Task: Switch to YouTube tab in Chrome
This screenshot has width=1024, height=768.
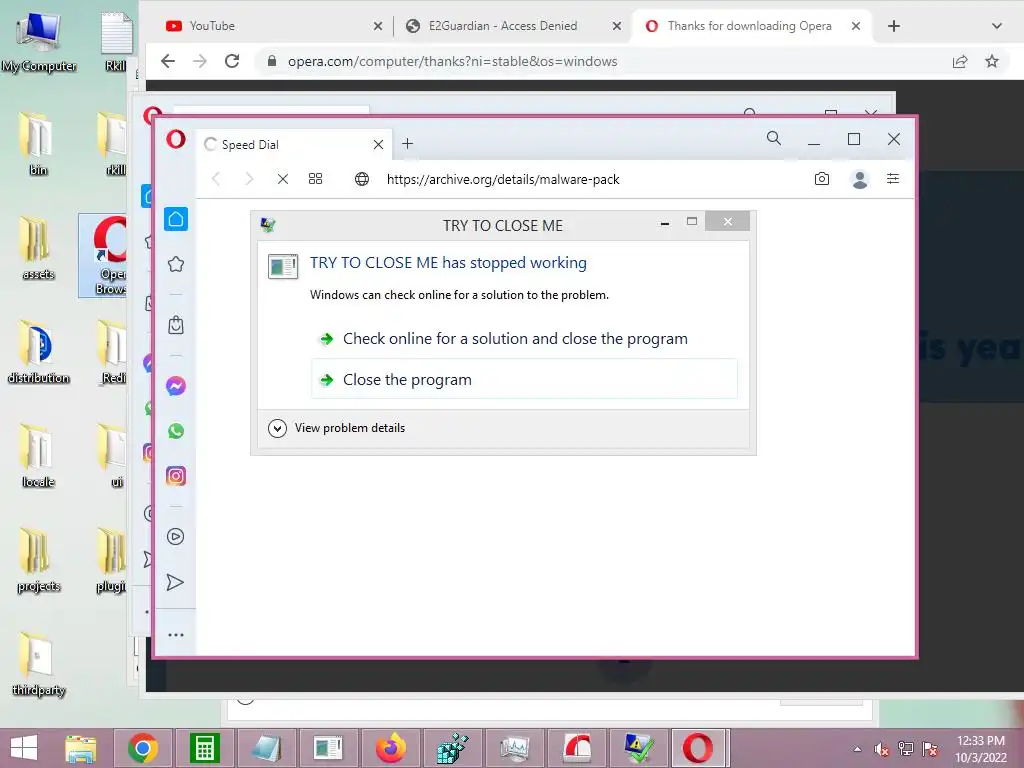Action: pyautogui.click(x=272, y=26)
